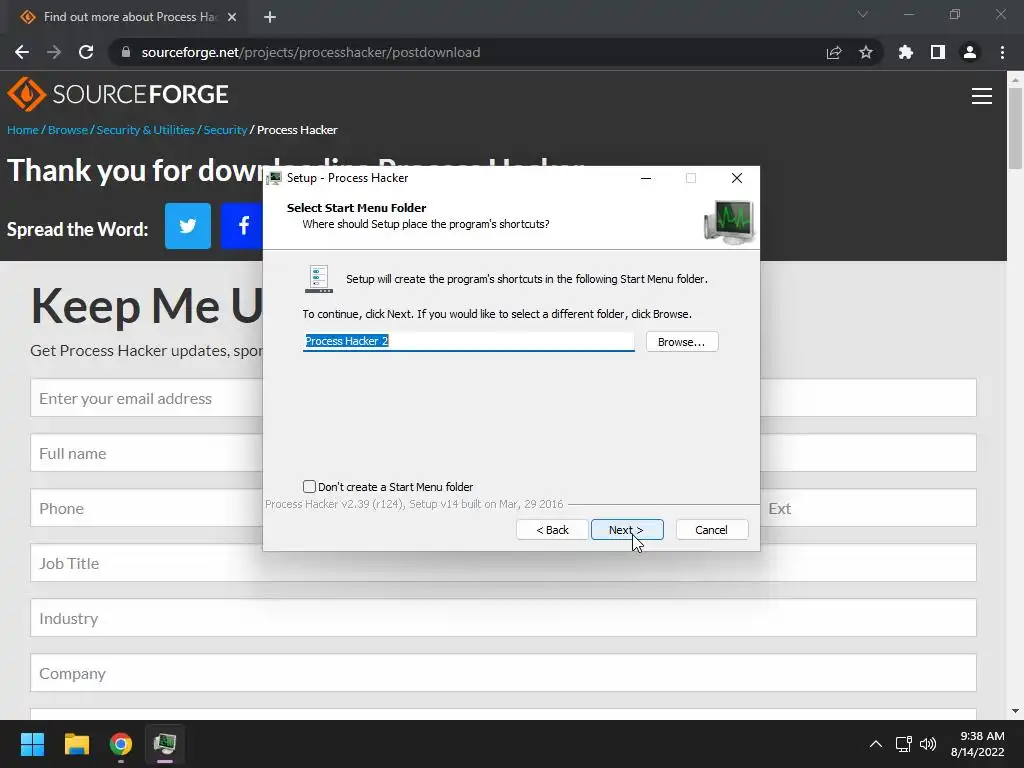Open the SourceForge hamburger menu

click(x=982, y=96)
